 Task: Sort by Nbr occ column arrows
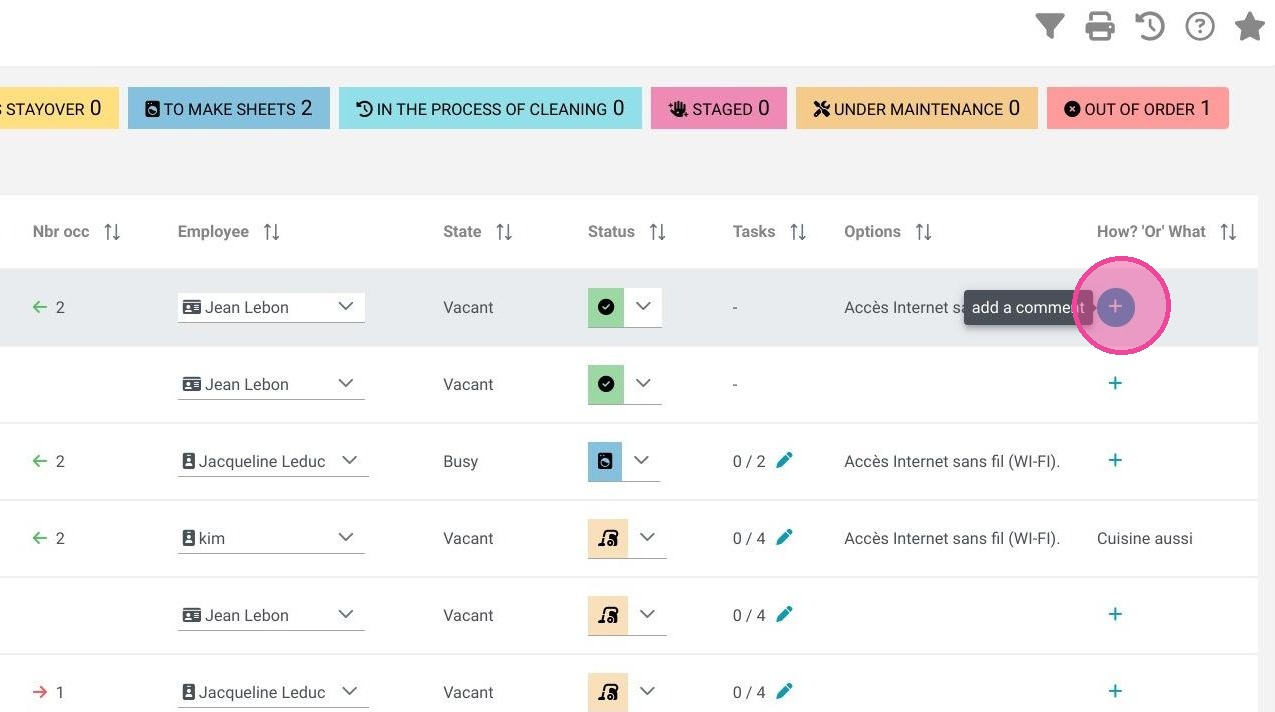[x=112, y=232]
